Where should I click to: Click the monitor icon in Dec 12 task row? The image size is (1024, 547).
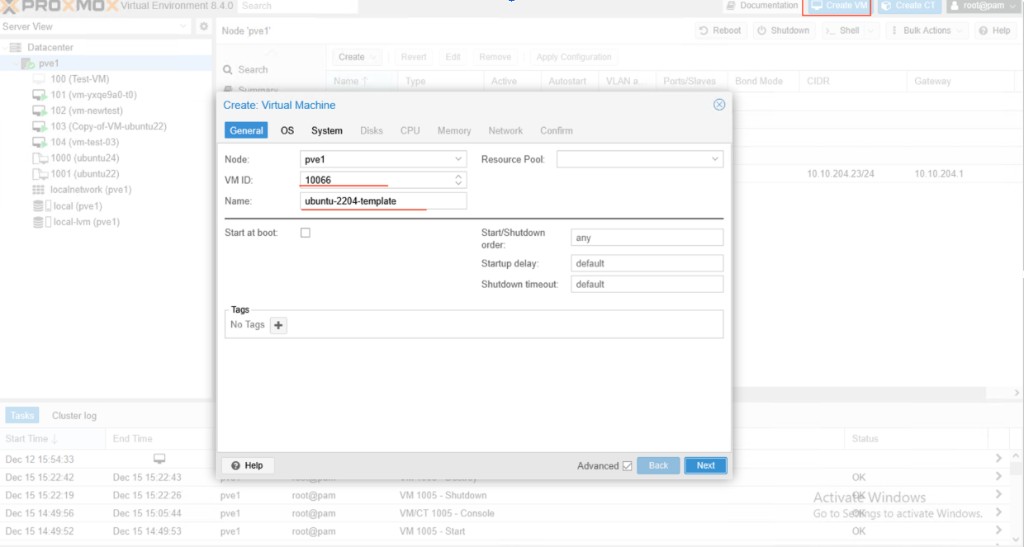pos(159,458)
